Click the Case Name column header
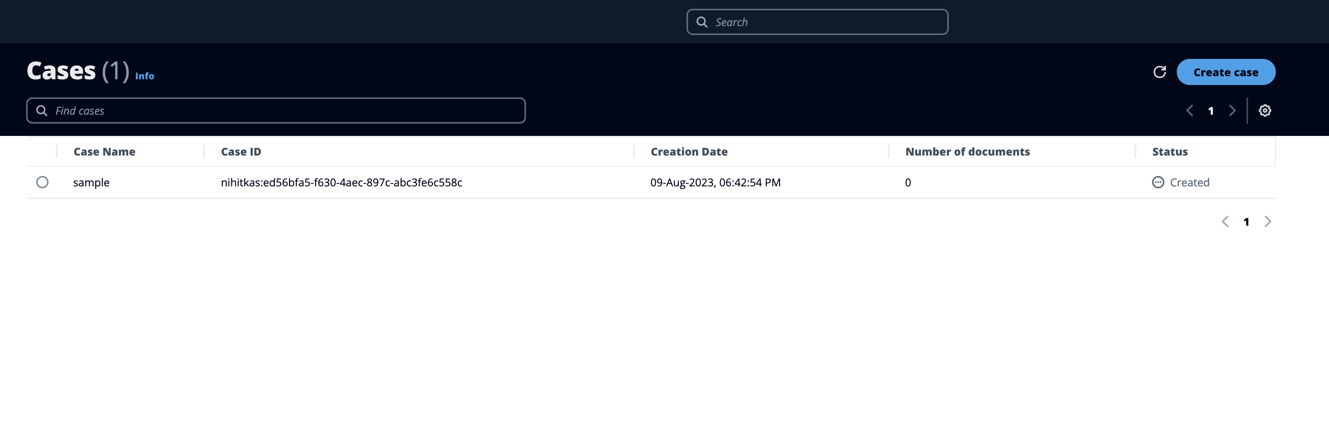 pos(104,152)
